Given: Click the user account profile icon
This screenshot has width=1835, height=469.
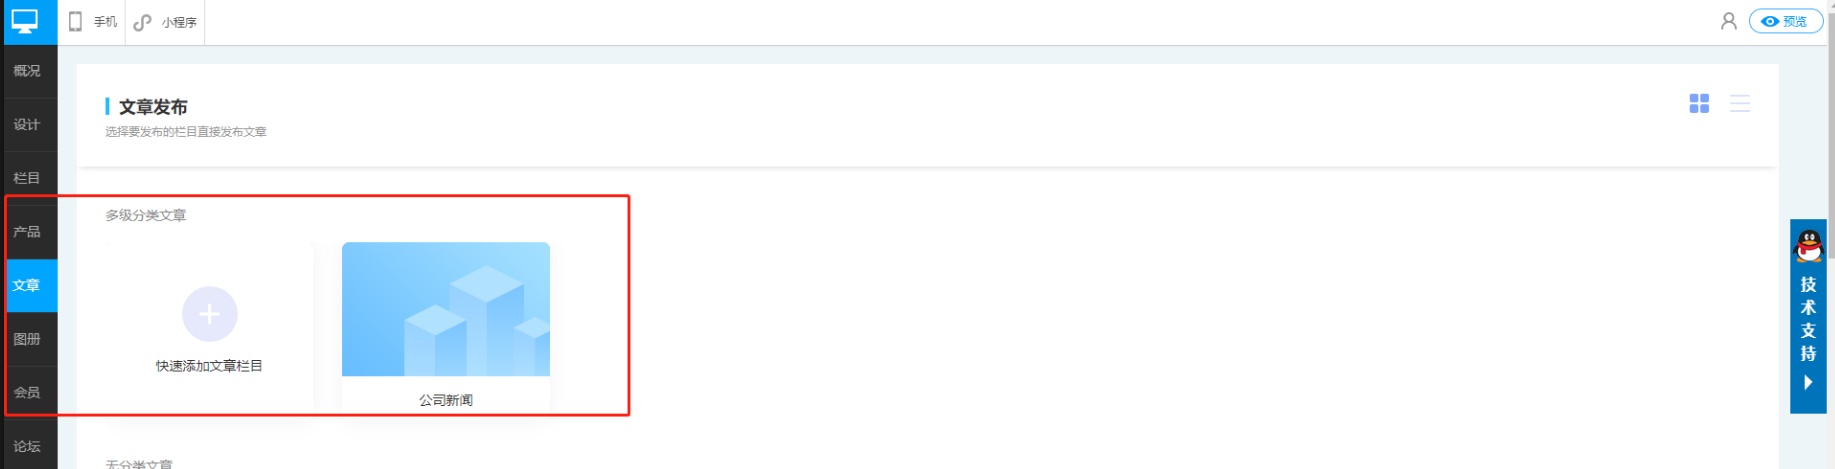Looking at the screenshot, I should (x=1728, y=21).
